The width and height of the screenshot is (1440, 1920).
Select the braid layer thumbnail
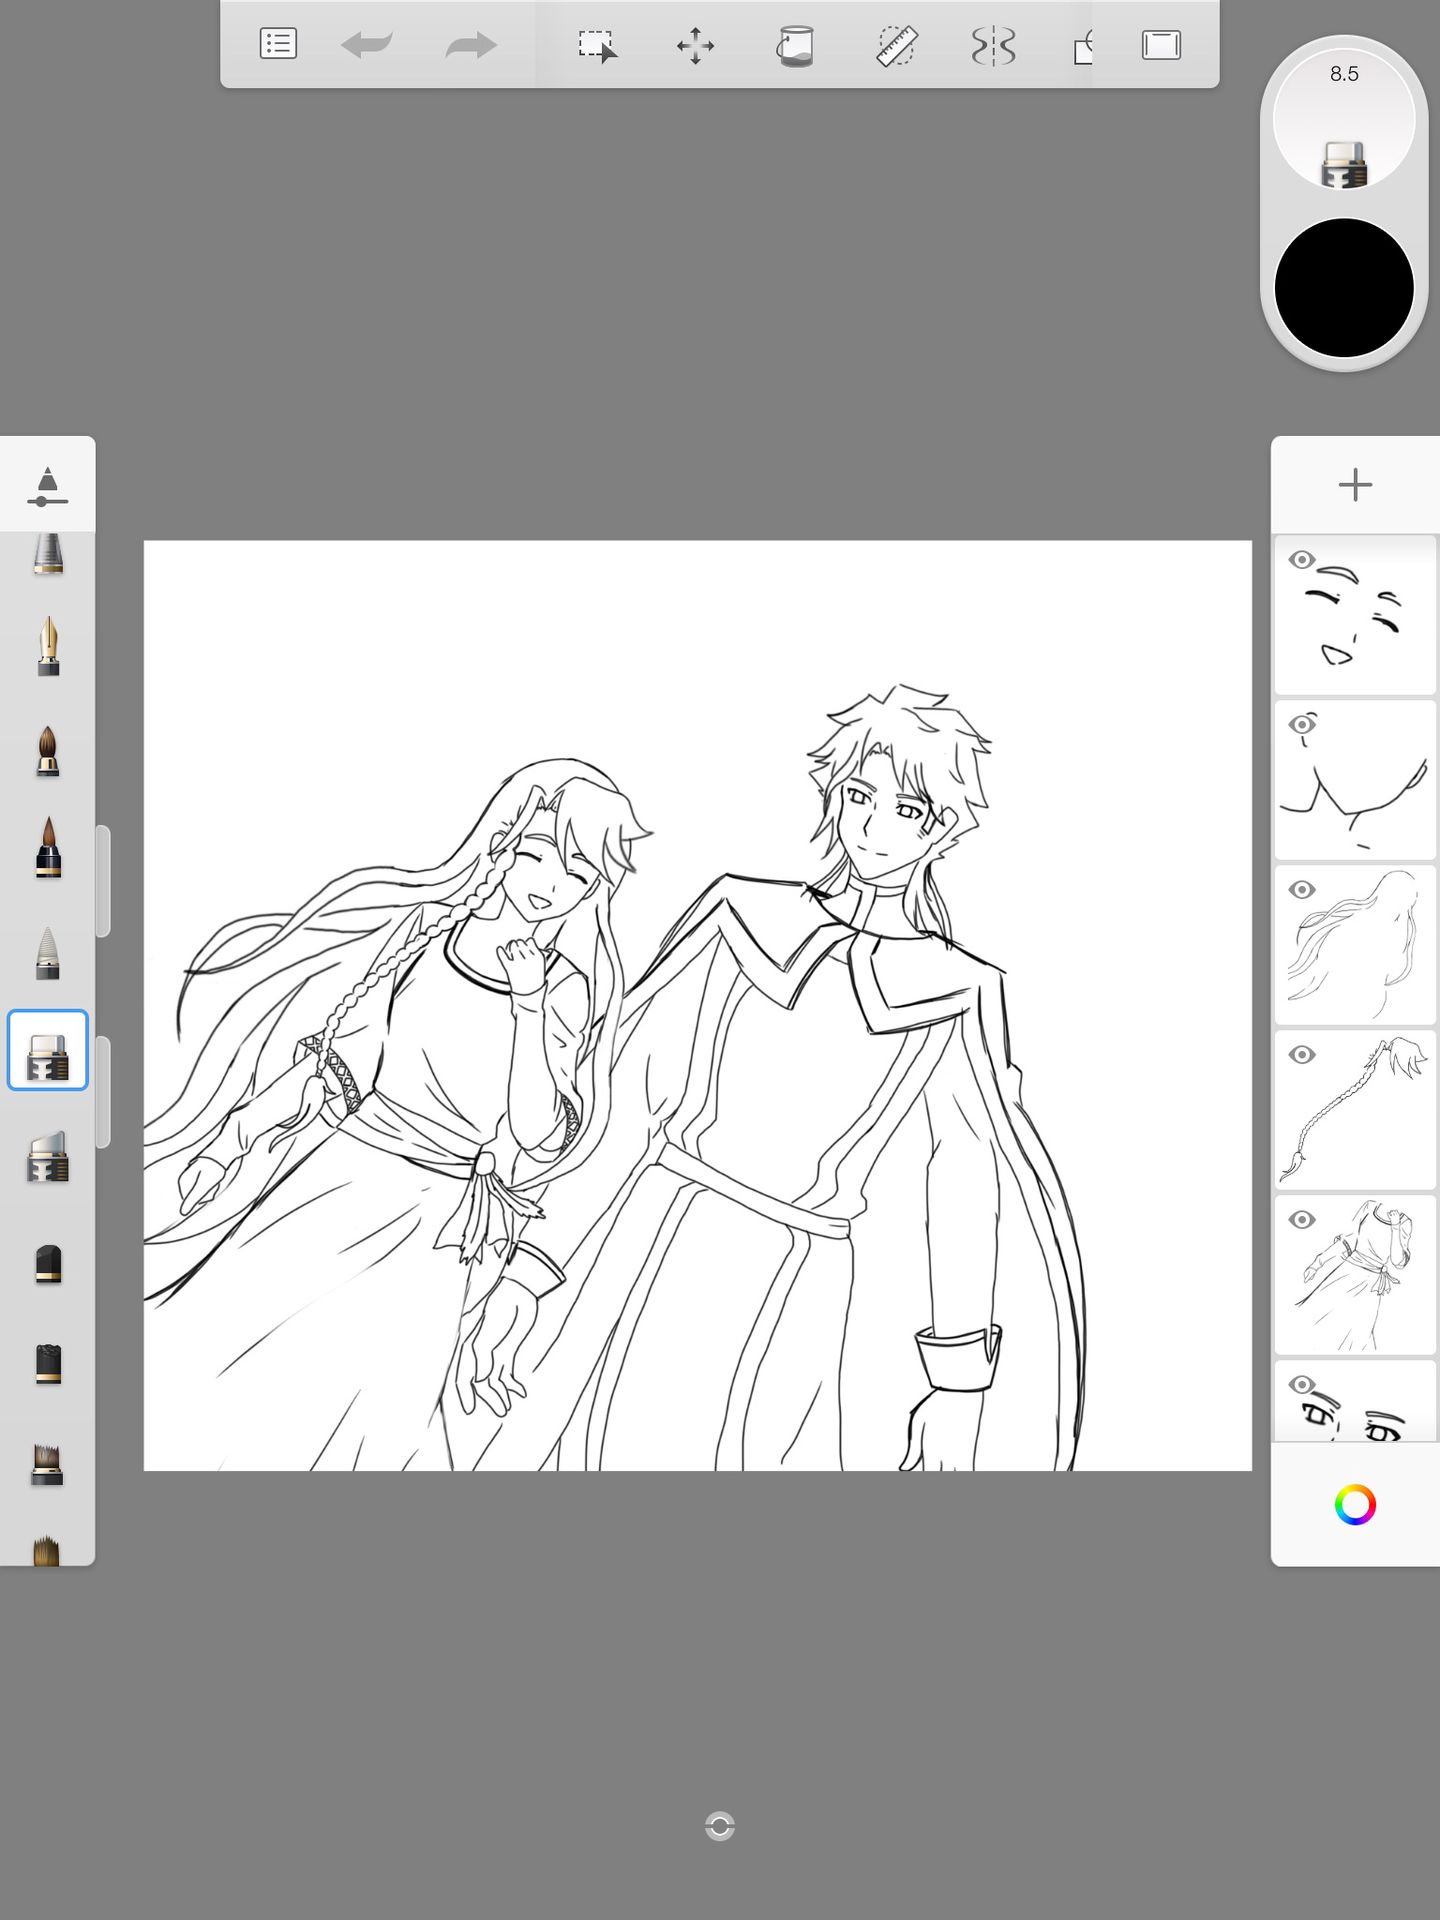click(x=1355, y=1110)
